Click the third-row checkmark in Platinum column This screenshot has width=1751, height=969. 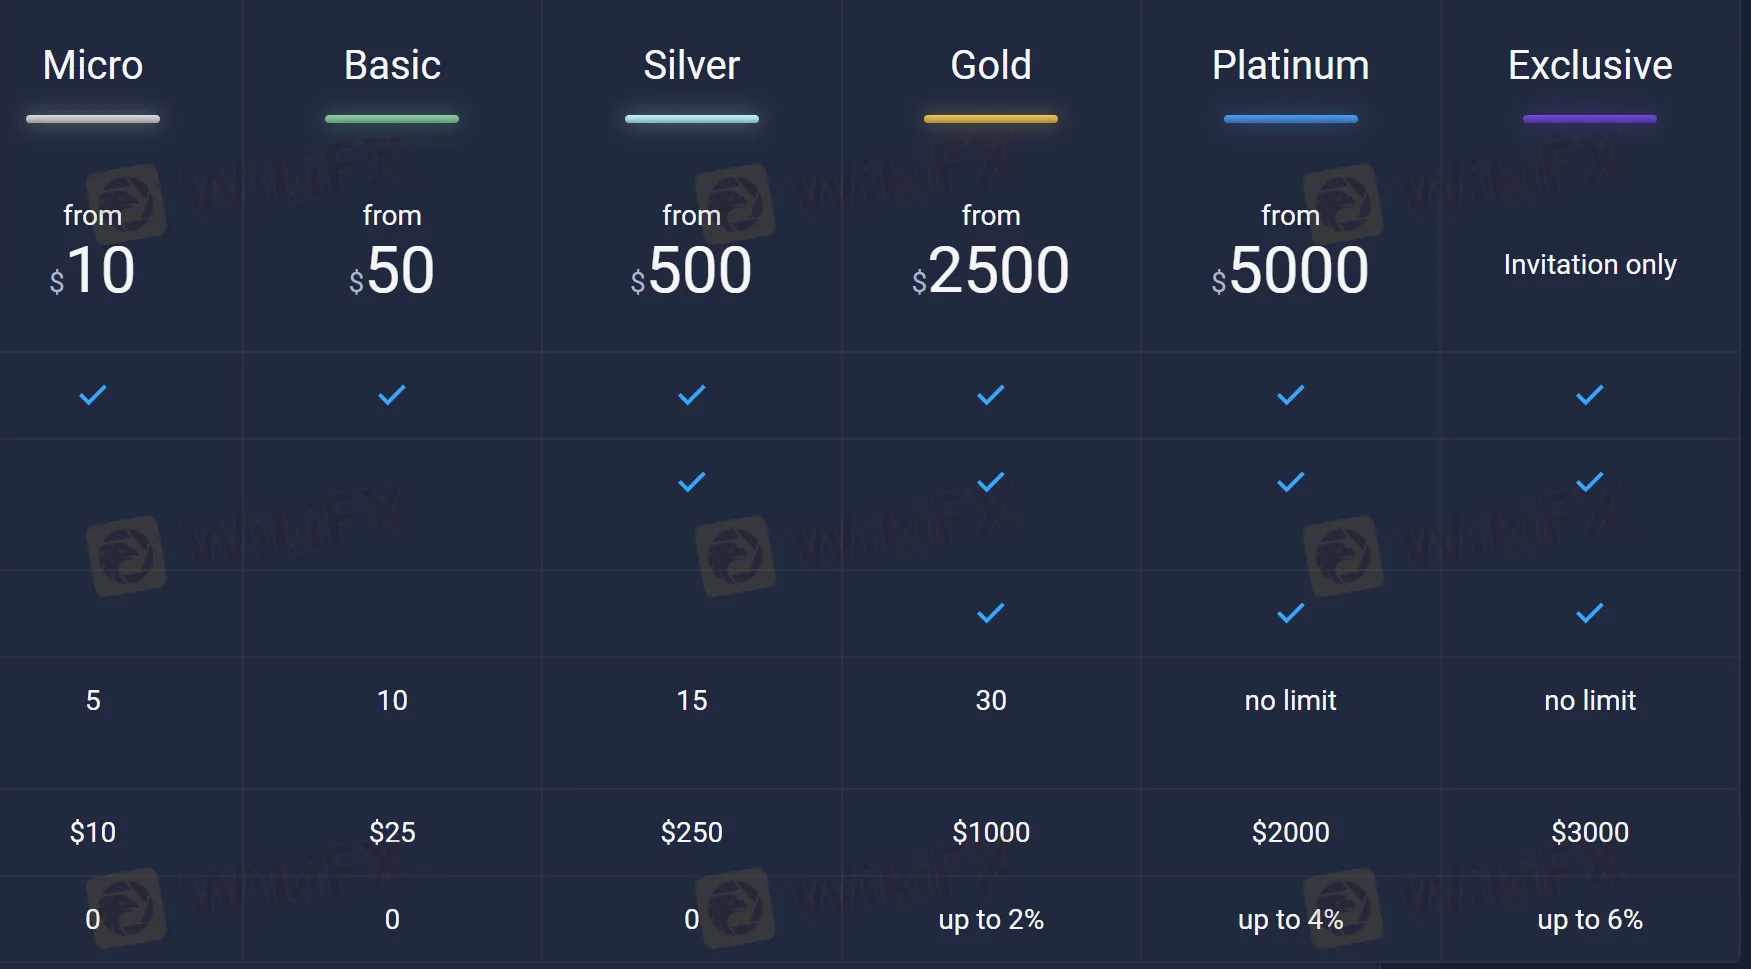click(1291, 613)
